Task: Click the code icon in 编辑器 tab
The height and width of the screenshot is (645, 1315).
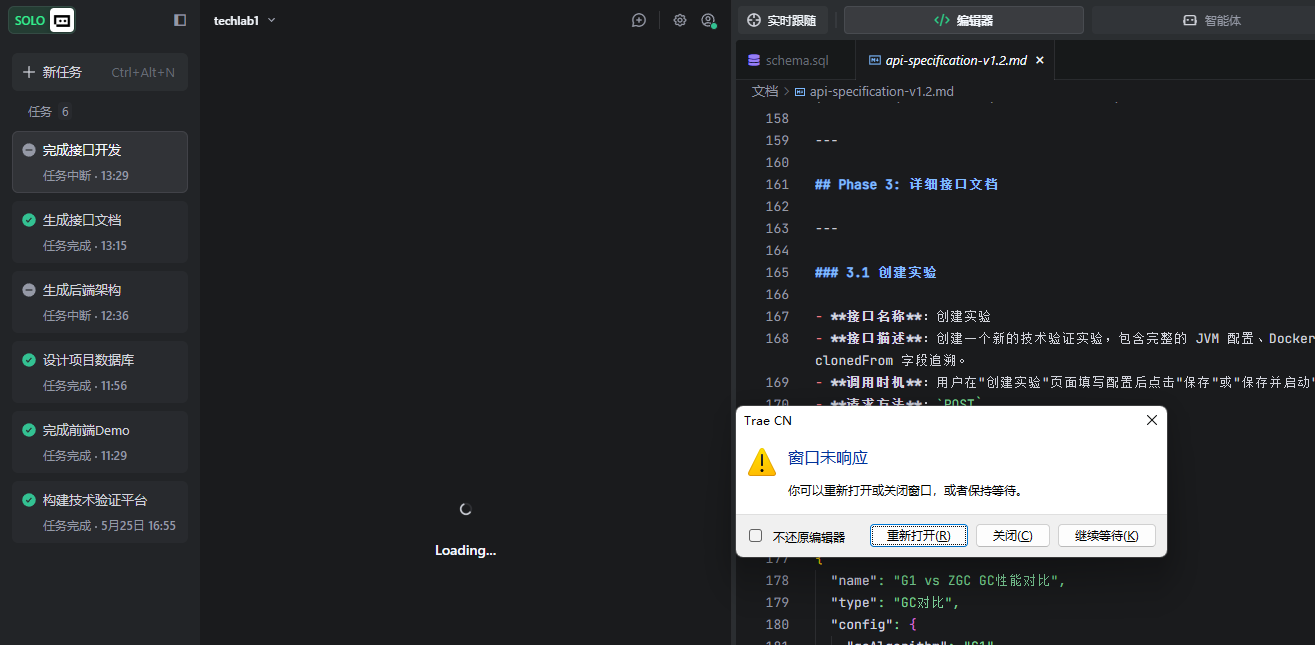Action: tap(941, 20)
